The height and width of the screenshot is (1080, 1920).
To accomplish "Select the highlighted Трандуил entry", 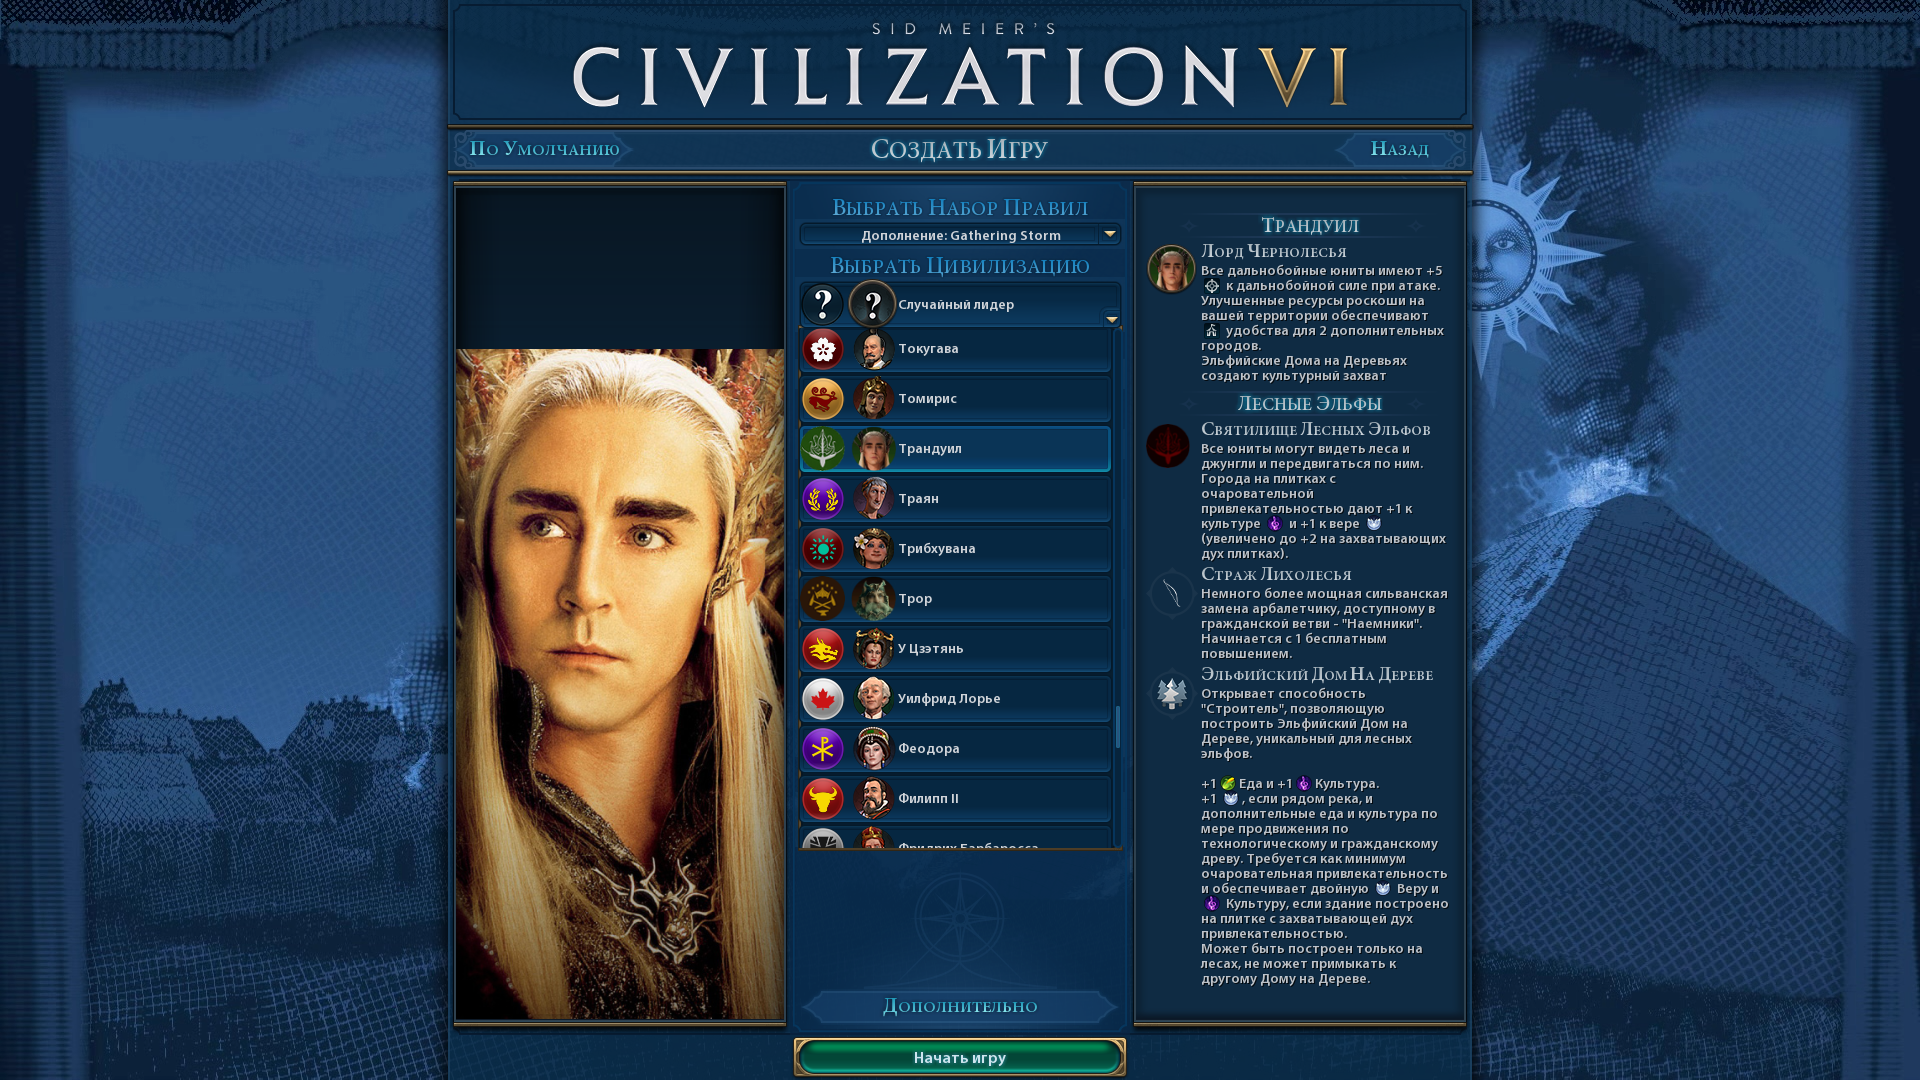I will pyautogui.click(x=955, y=449).
